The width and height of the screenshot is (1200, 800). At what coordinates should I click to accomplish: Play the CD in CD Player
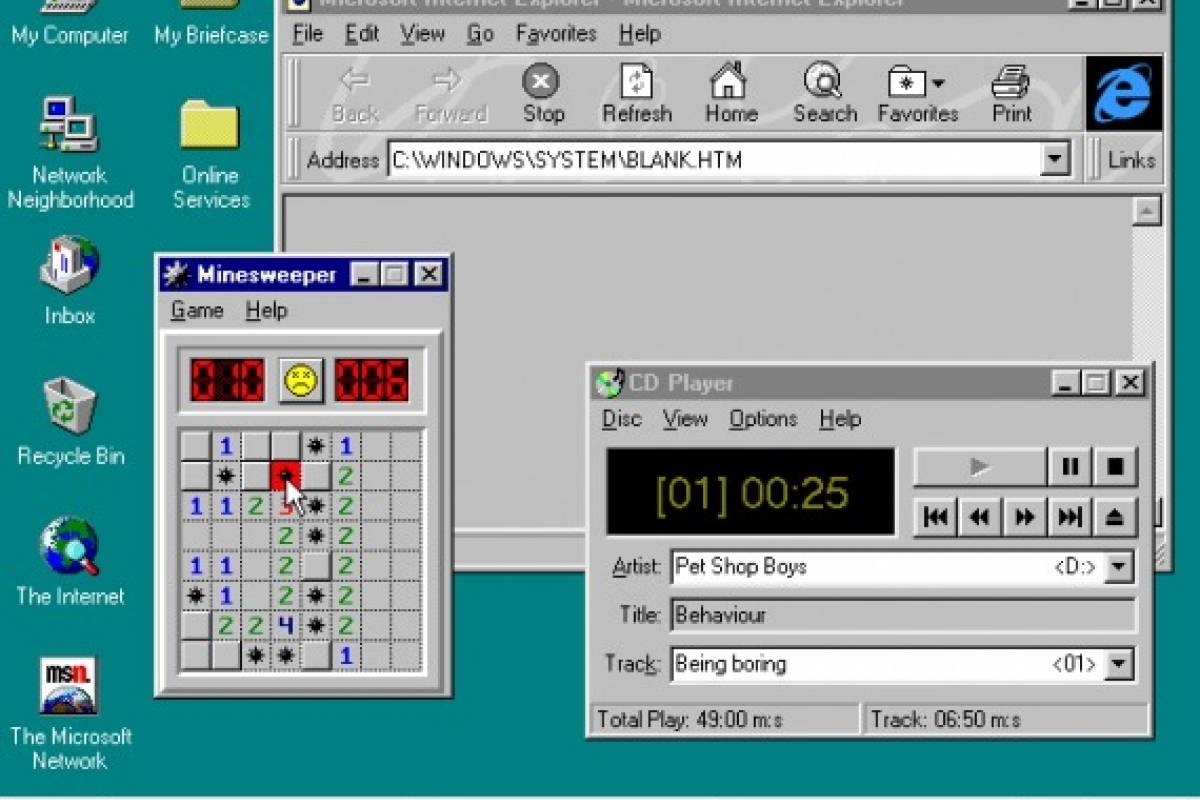coord(980,467)
